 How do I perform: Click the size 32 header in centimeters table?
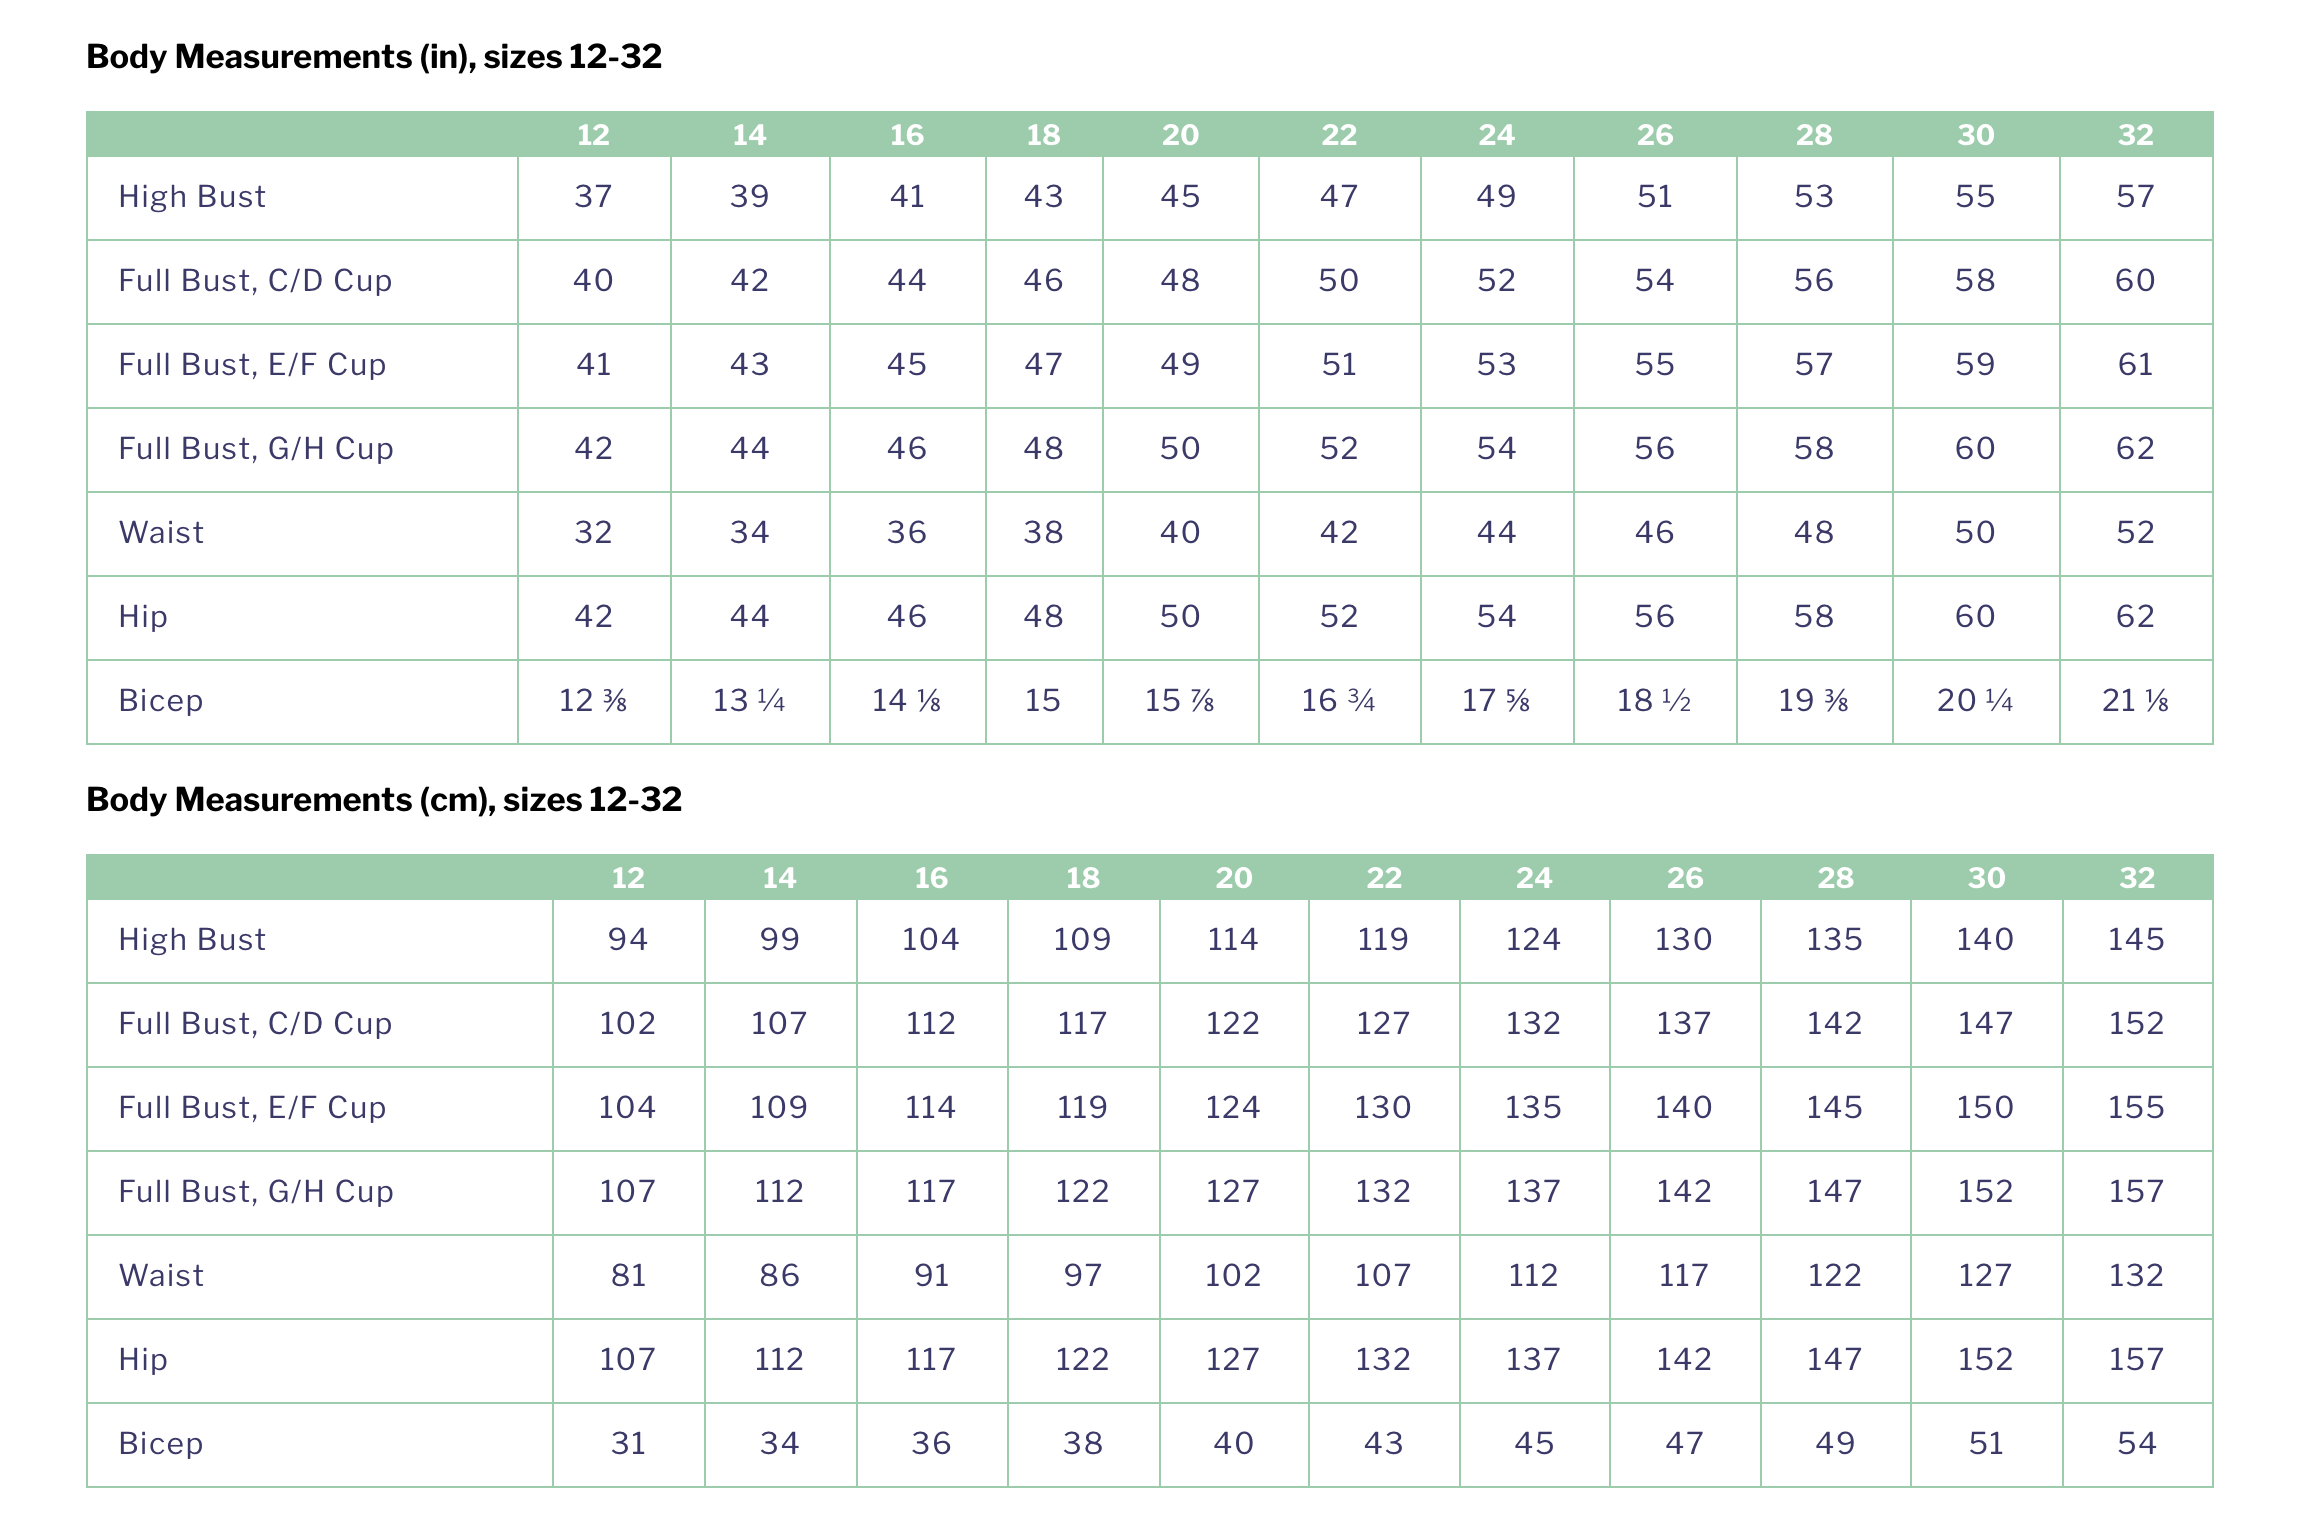click(2137, 878)
